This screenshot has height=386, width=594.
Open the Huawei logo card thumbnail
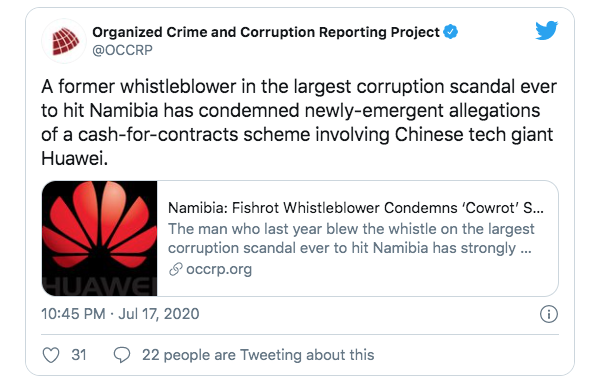(x=100, y=238)
